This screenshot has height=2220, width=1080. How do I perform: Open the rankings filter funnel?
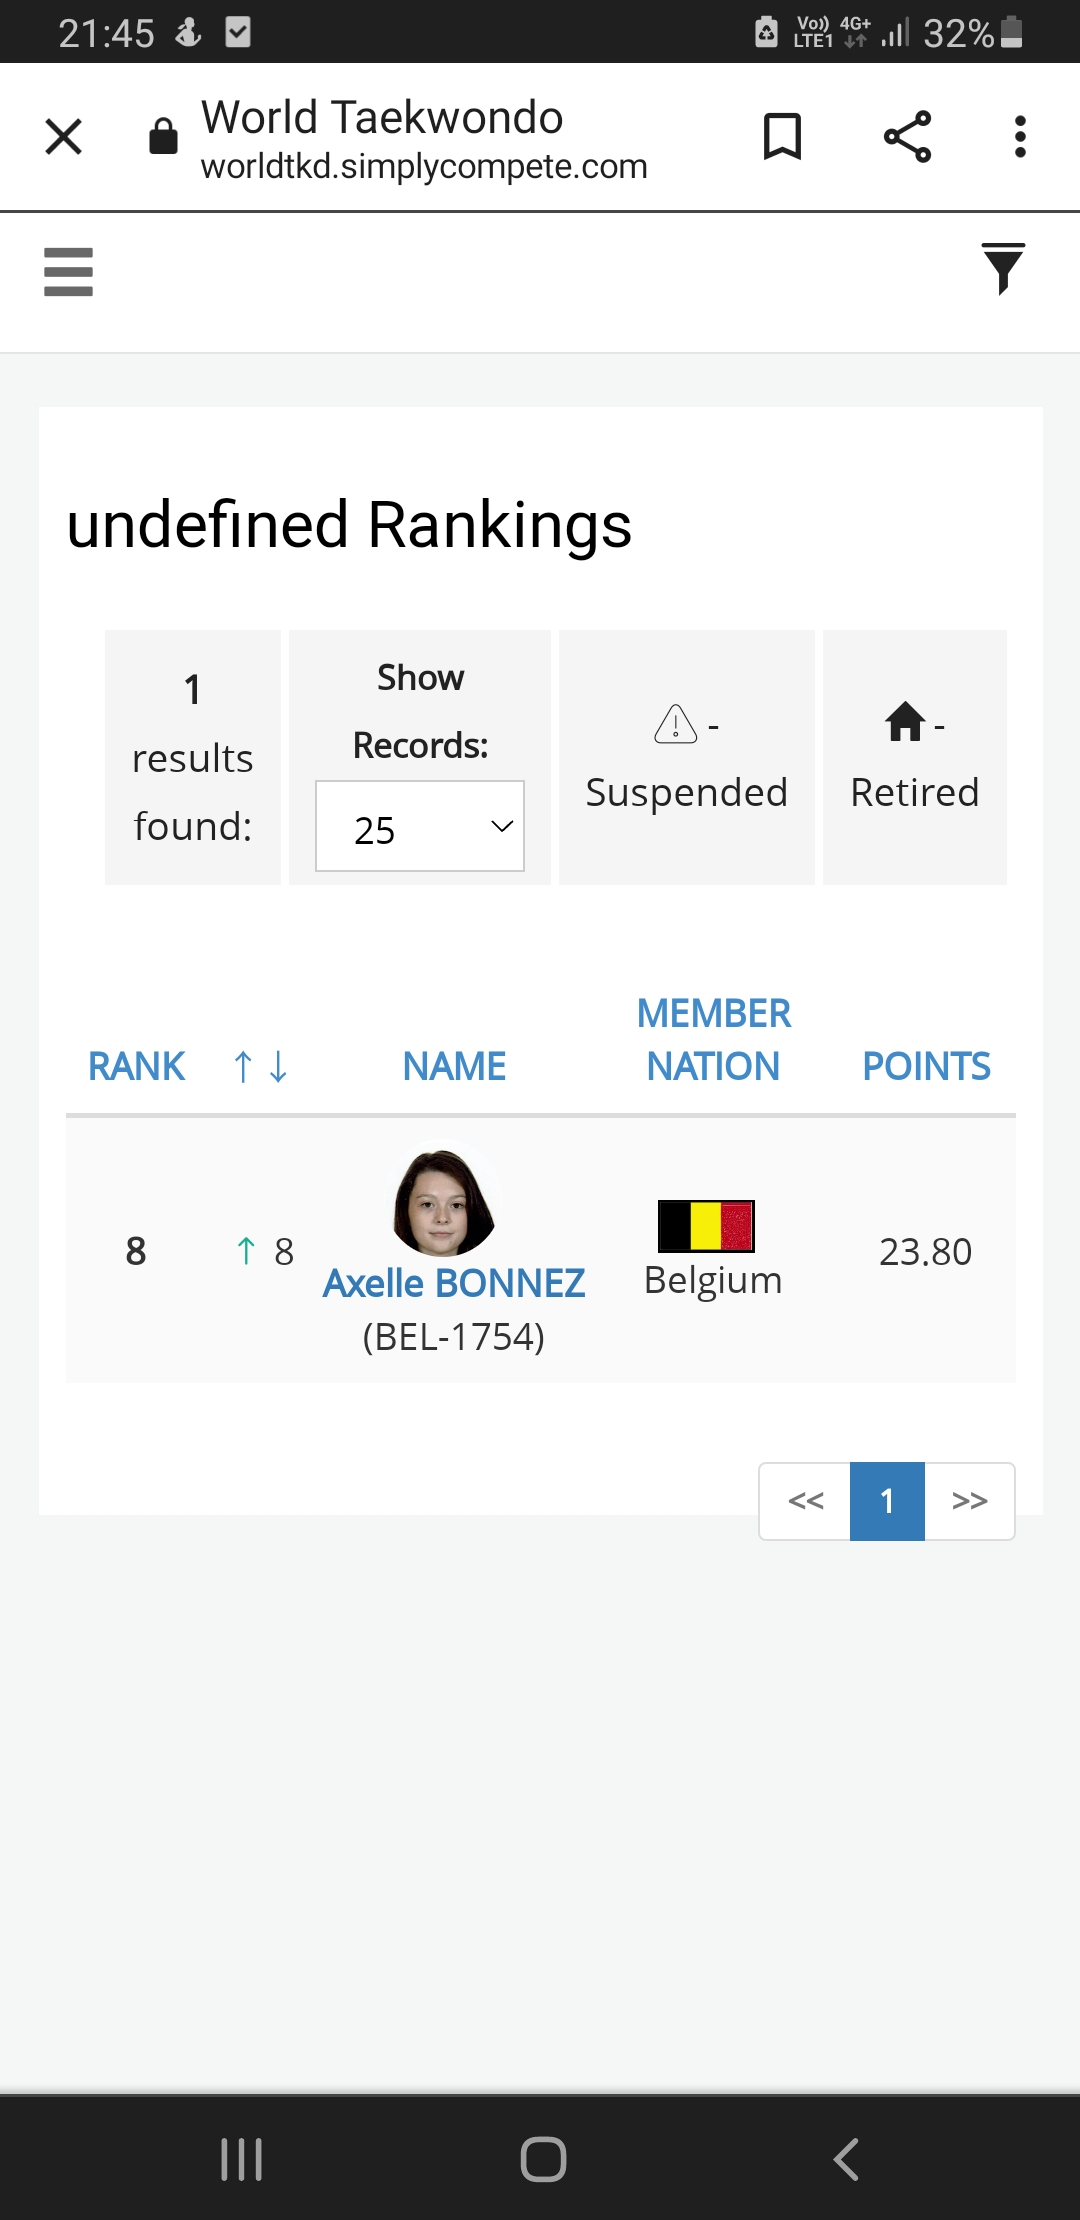[1003, 269]
